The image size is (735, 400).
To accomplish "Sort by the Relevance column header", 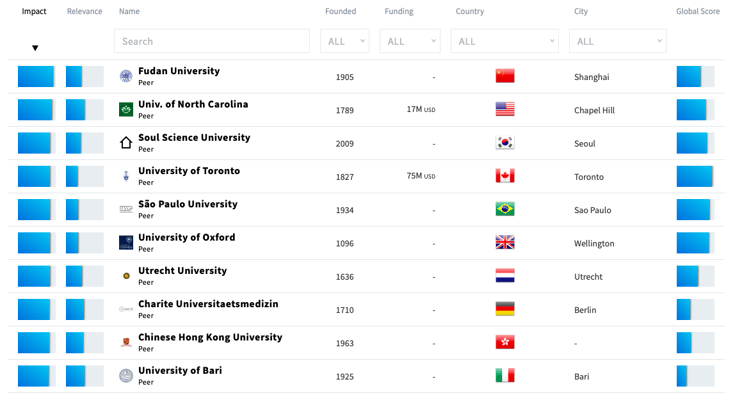I will [x=84, y=11].
